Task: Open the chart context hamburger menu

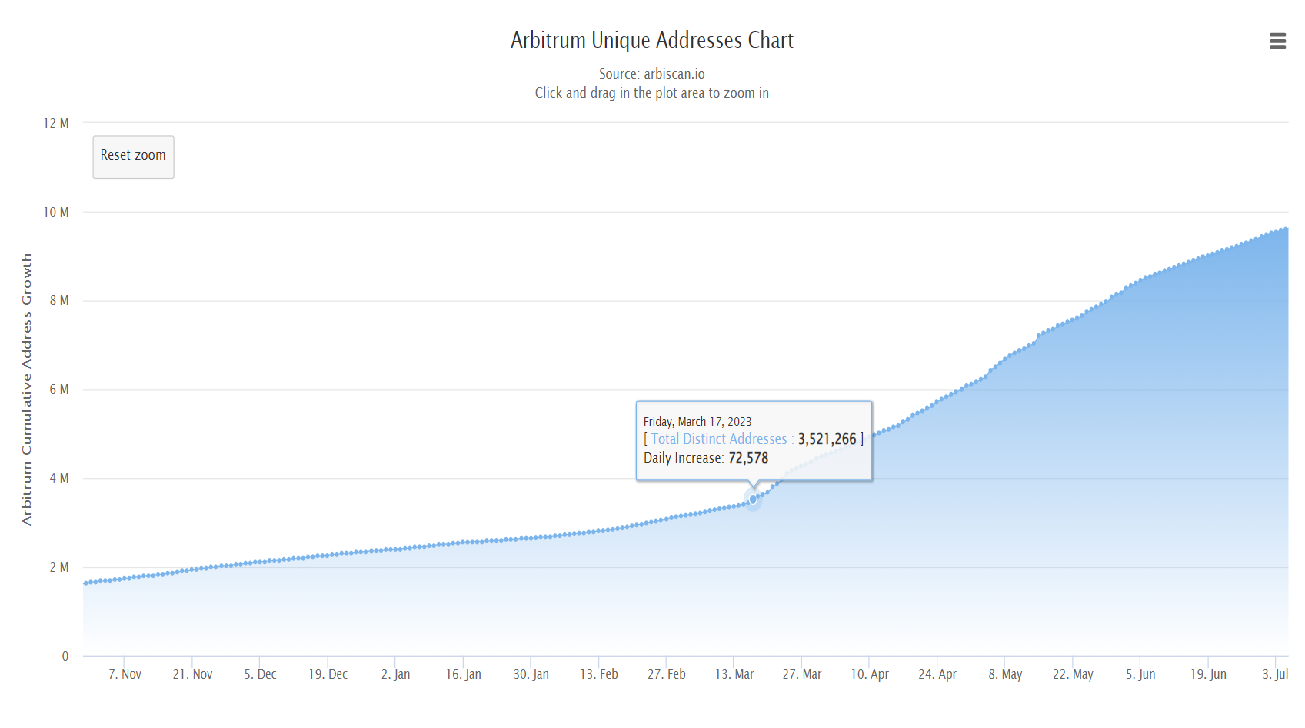Action: tap(1277, 41)
